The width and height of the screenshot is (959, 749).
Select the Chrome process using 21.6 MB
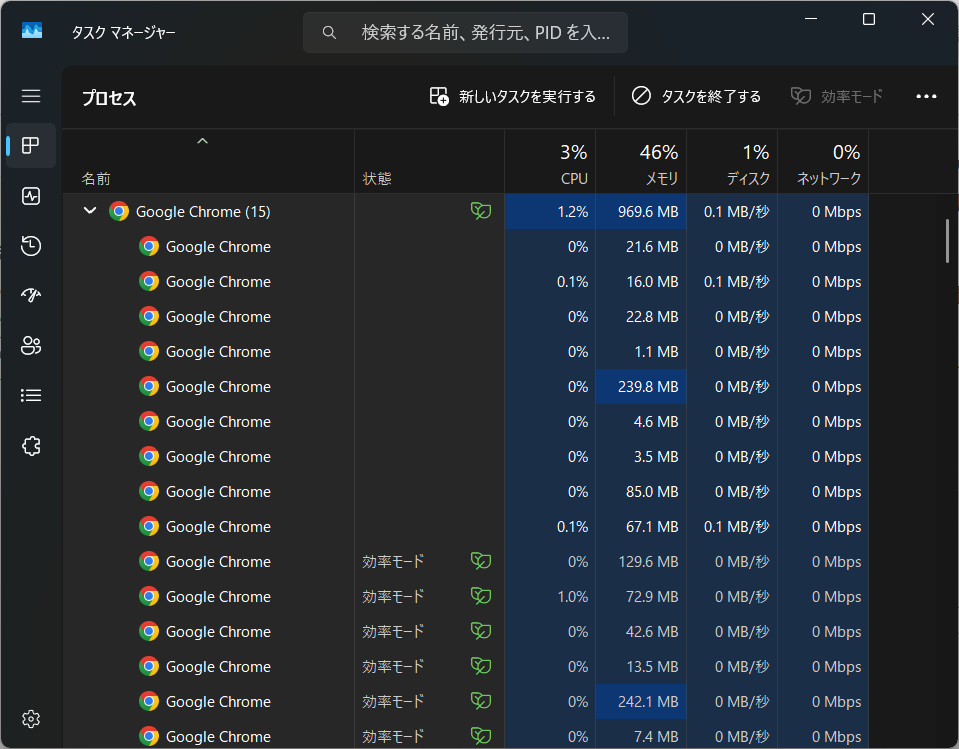465,246
